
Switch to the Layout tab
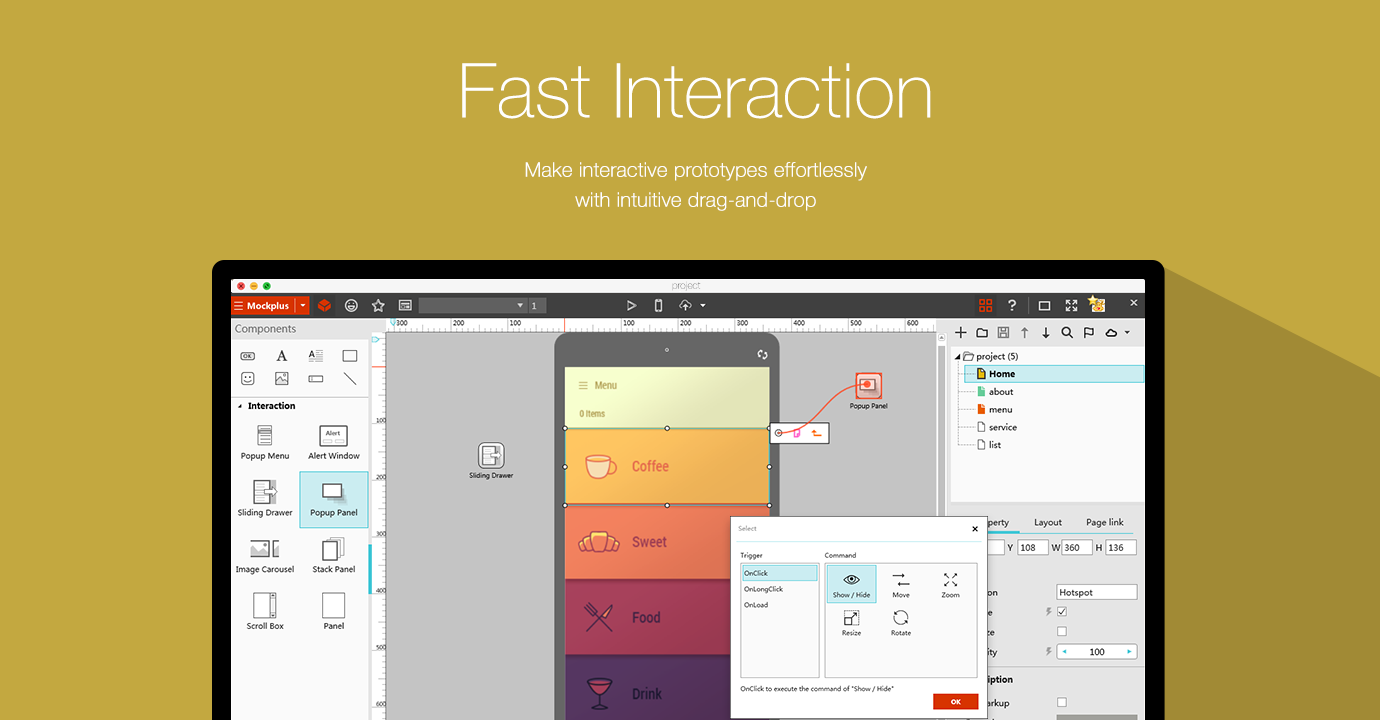click(x=1048, y=522)
